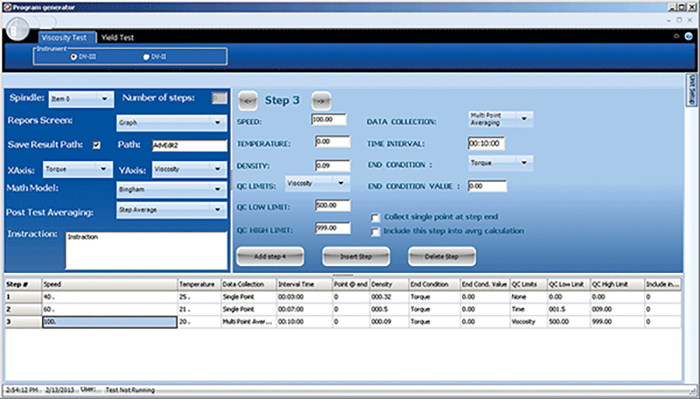The image size is (700, 399).
Task: Open the End Condition Torque dropdown
Action: tap(500, 163)
